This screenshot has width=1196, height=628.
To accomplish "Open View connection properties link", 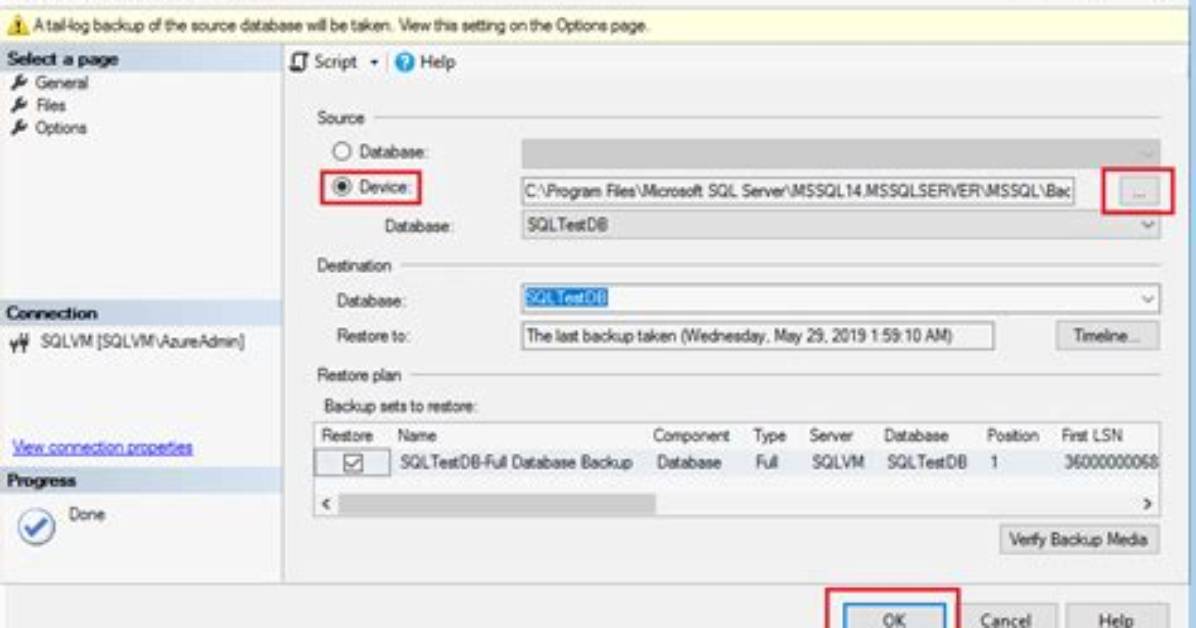I will [x=102, y=447].
